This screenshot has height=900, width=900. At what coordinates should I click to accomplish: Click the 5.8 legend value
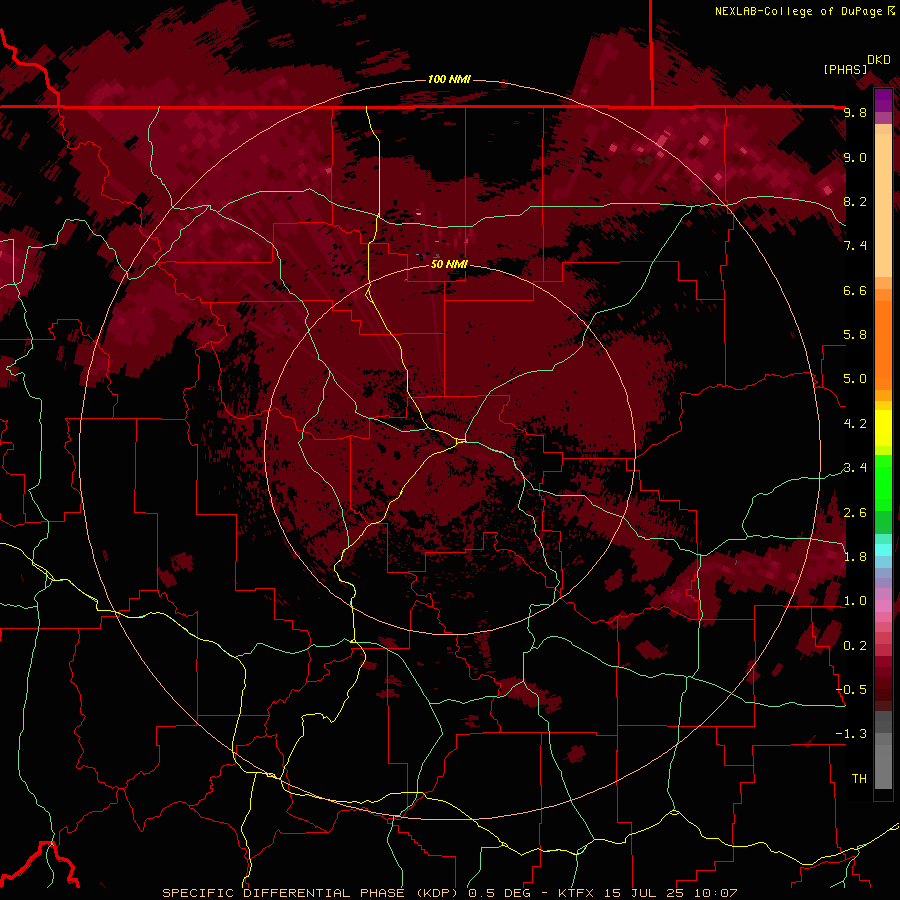pos(855,335)
